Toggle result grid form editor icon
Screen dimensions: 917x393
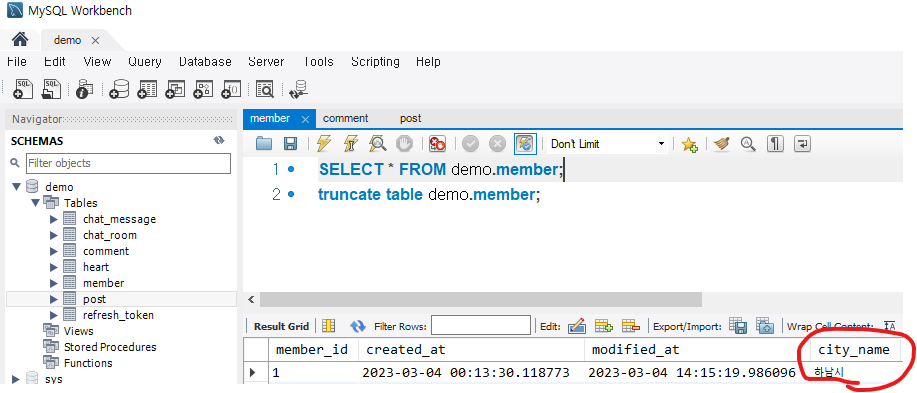[329, 326]
